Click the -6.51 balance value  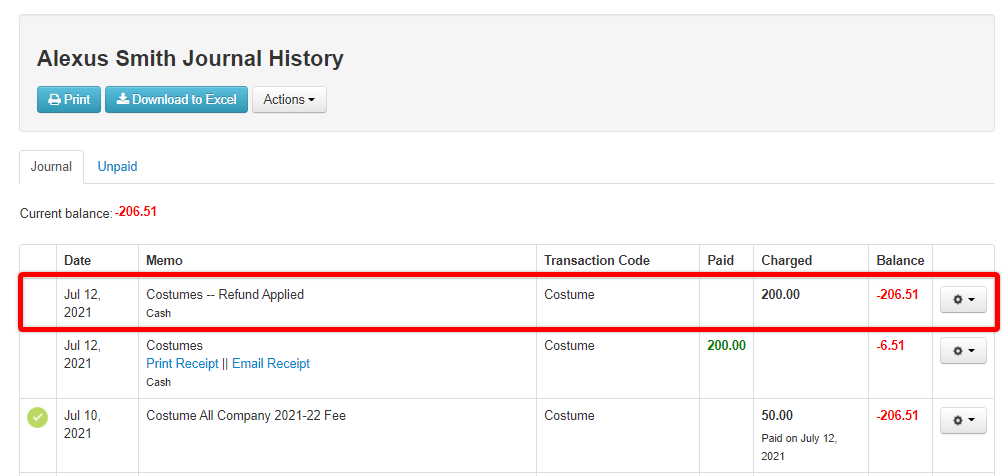pos(890,346)
